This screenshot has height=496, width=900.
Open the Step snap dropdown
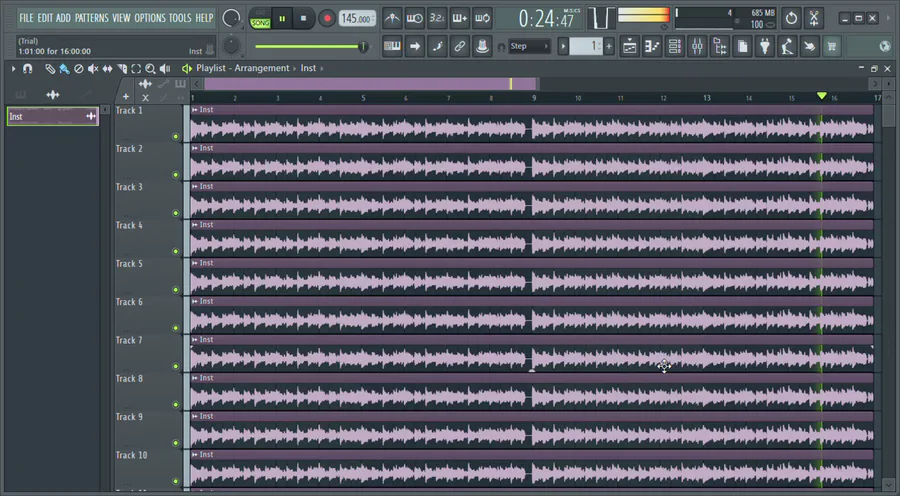(529, 46)
